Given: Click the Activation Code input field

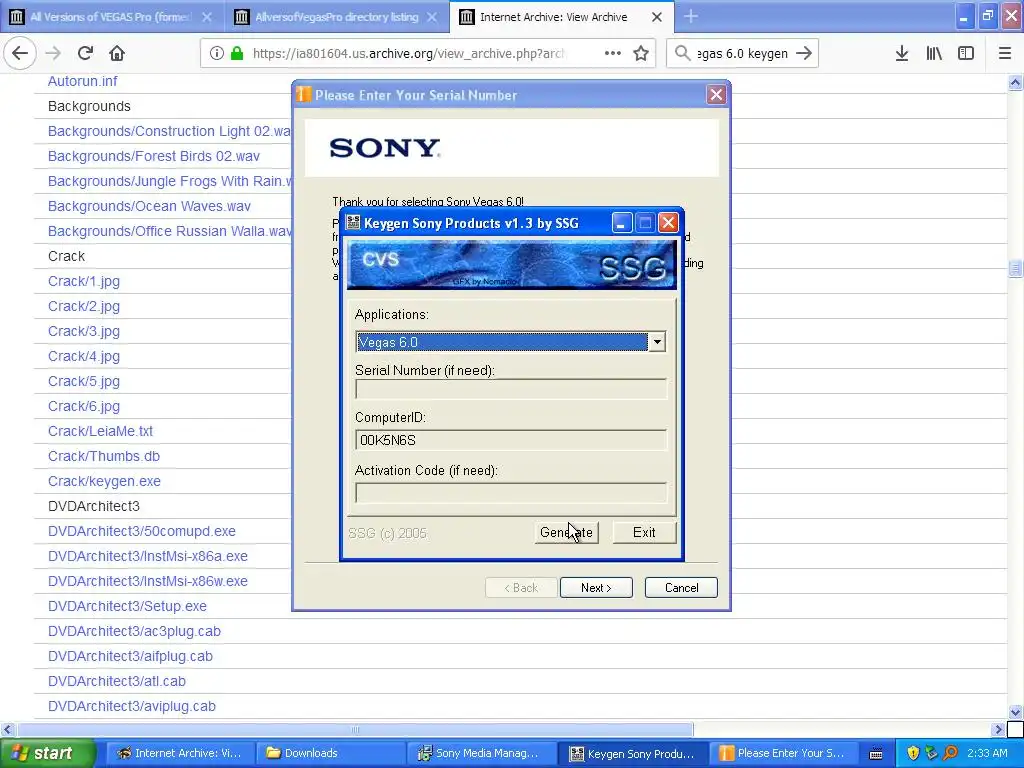Looking at the screenshot, I should 511,493.
